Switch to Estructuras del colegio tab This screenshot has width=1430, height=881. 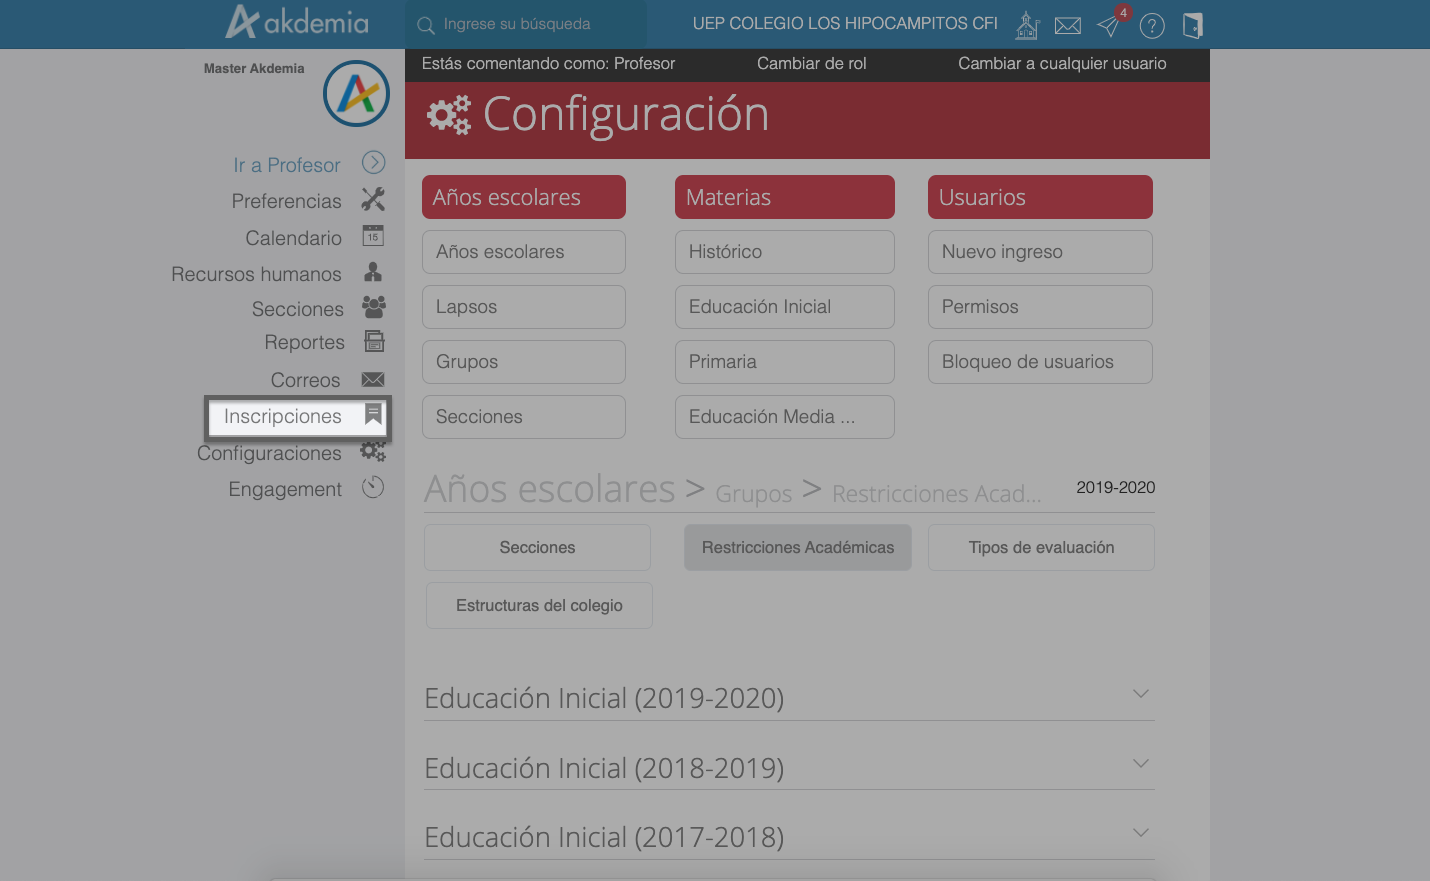(x=539, y=606)
